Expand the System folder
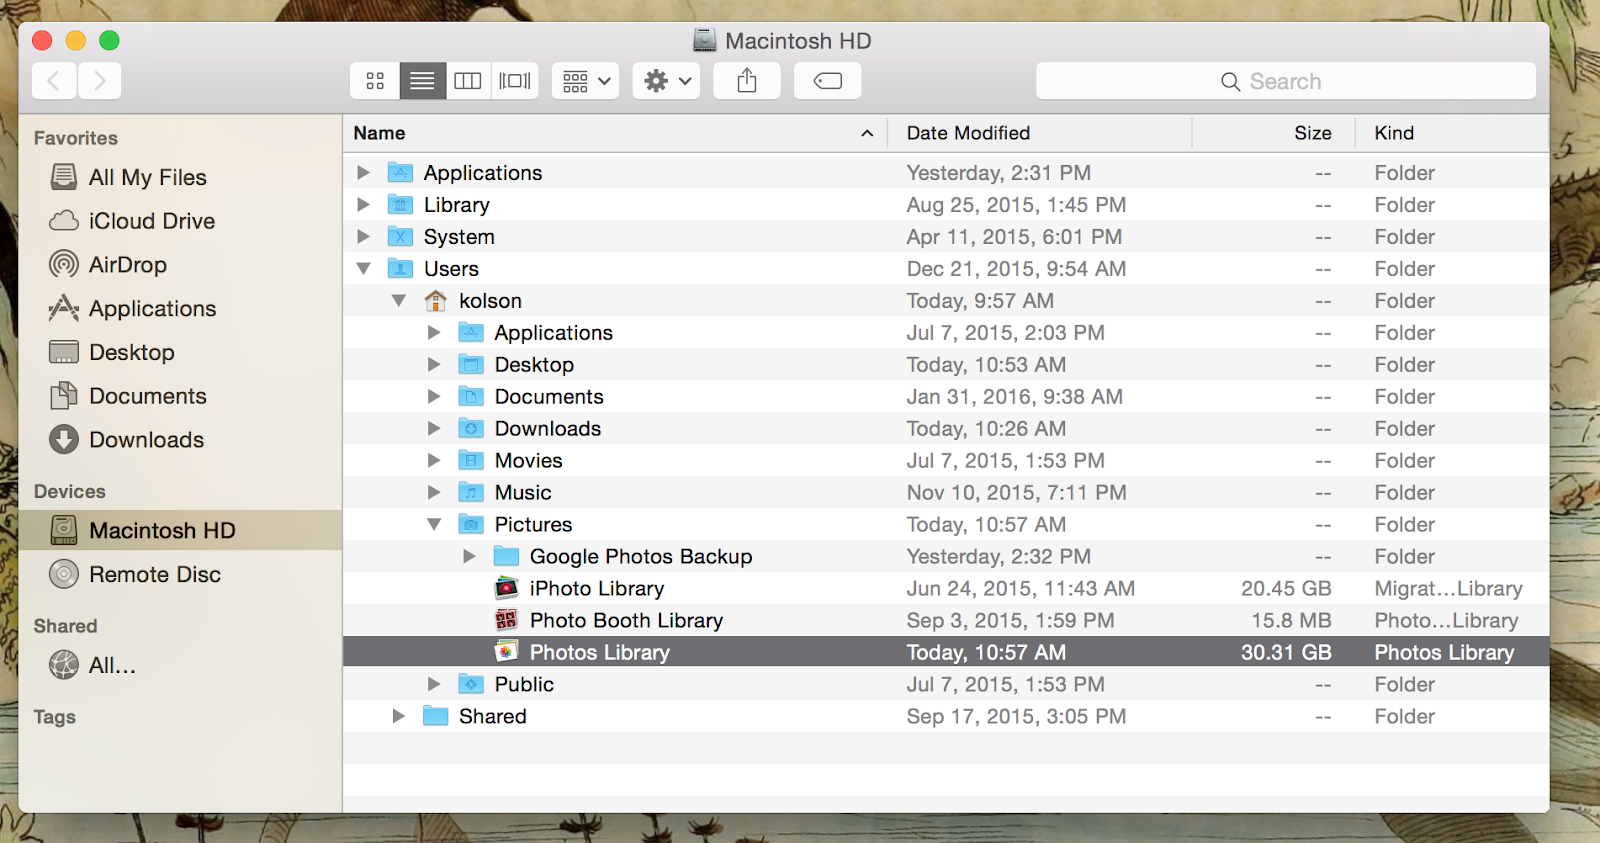 pos(363,237)
